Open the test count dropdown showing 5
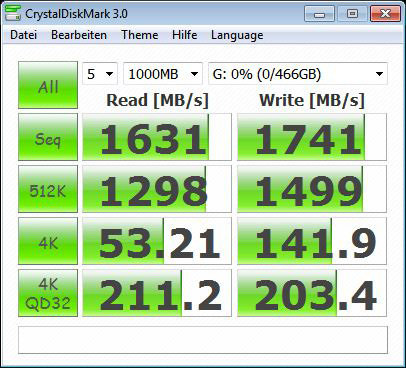The height and width of the screenshot is (368, 406). point(100,74)
